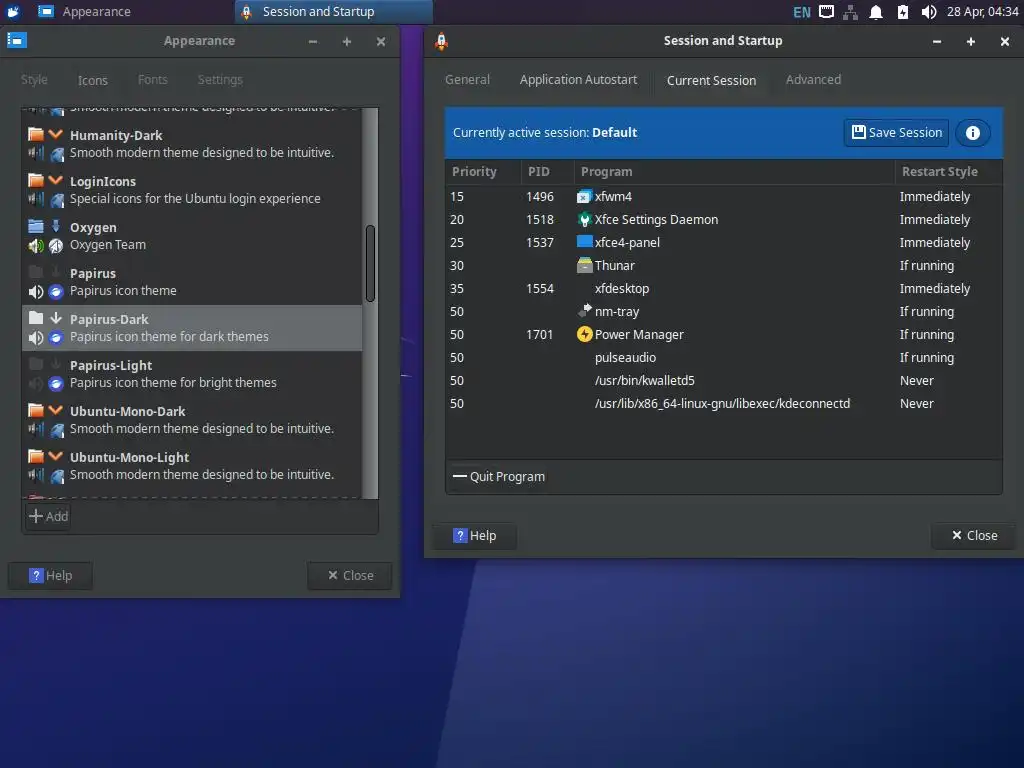Click Help in the Appearance window
Viewport: 1024px width, 768px height.
pyautogui.click(x=50, y=575)
